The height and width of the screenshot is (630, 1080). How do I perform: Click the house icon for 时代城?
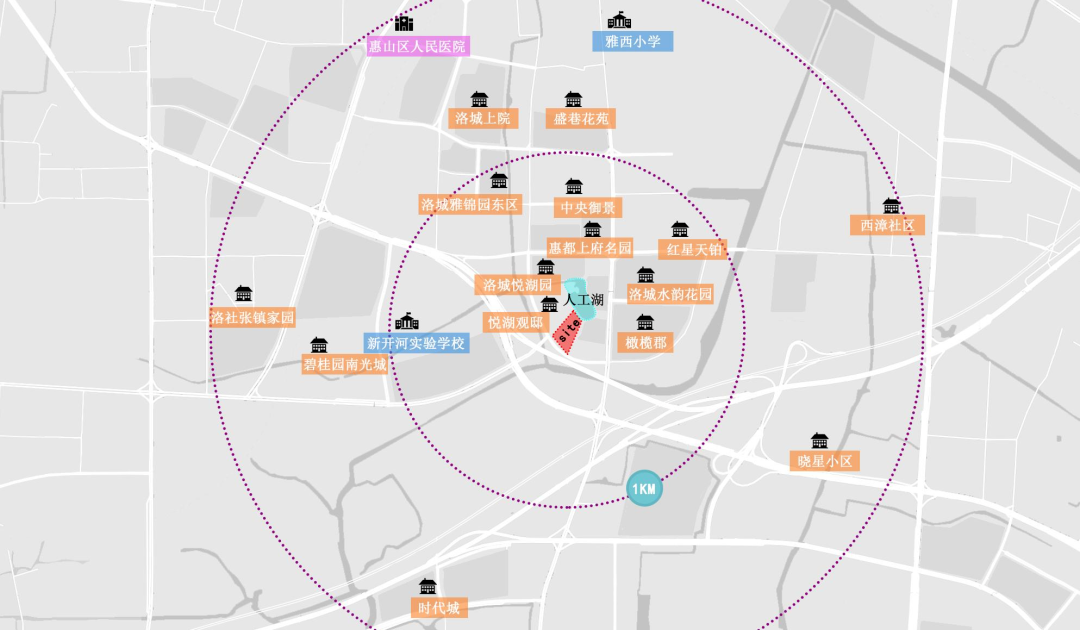[x=428, y=587]
